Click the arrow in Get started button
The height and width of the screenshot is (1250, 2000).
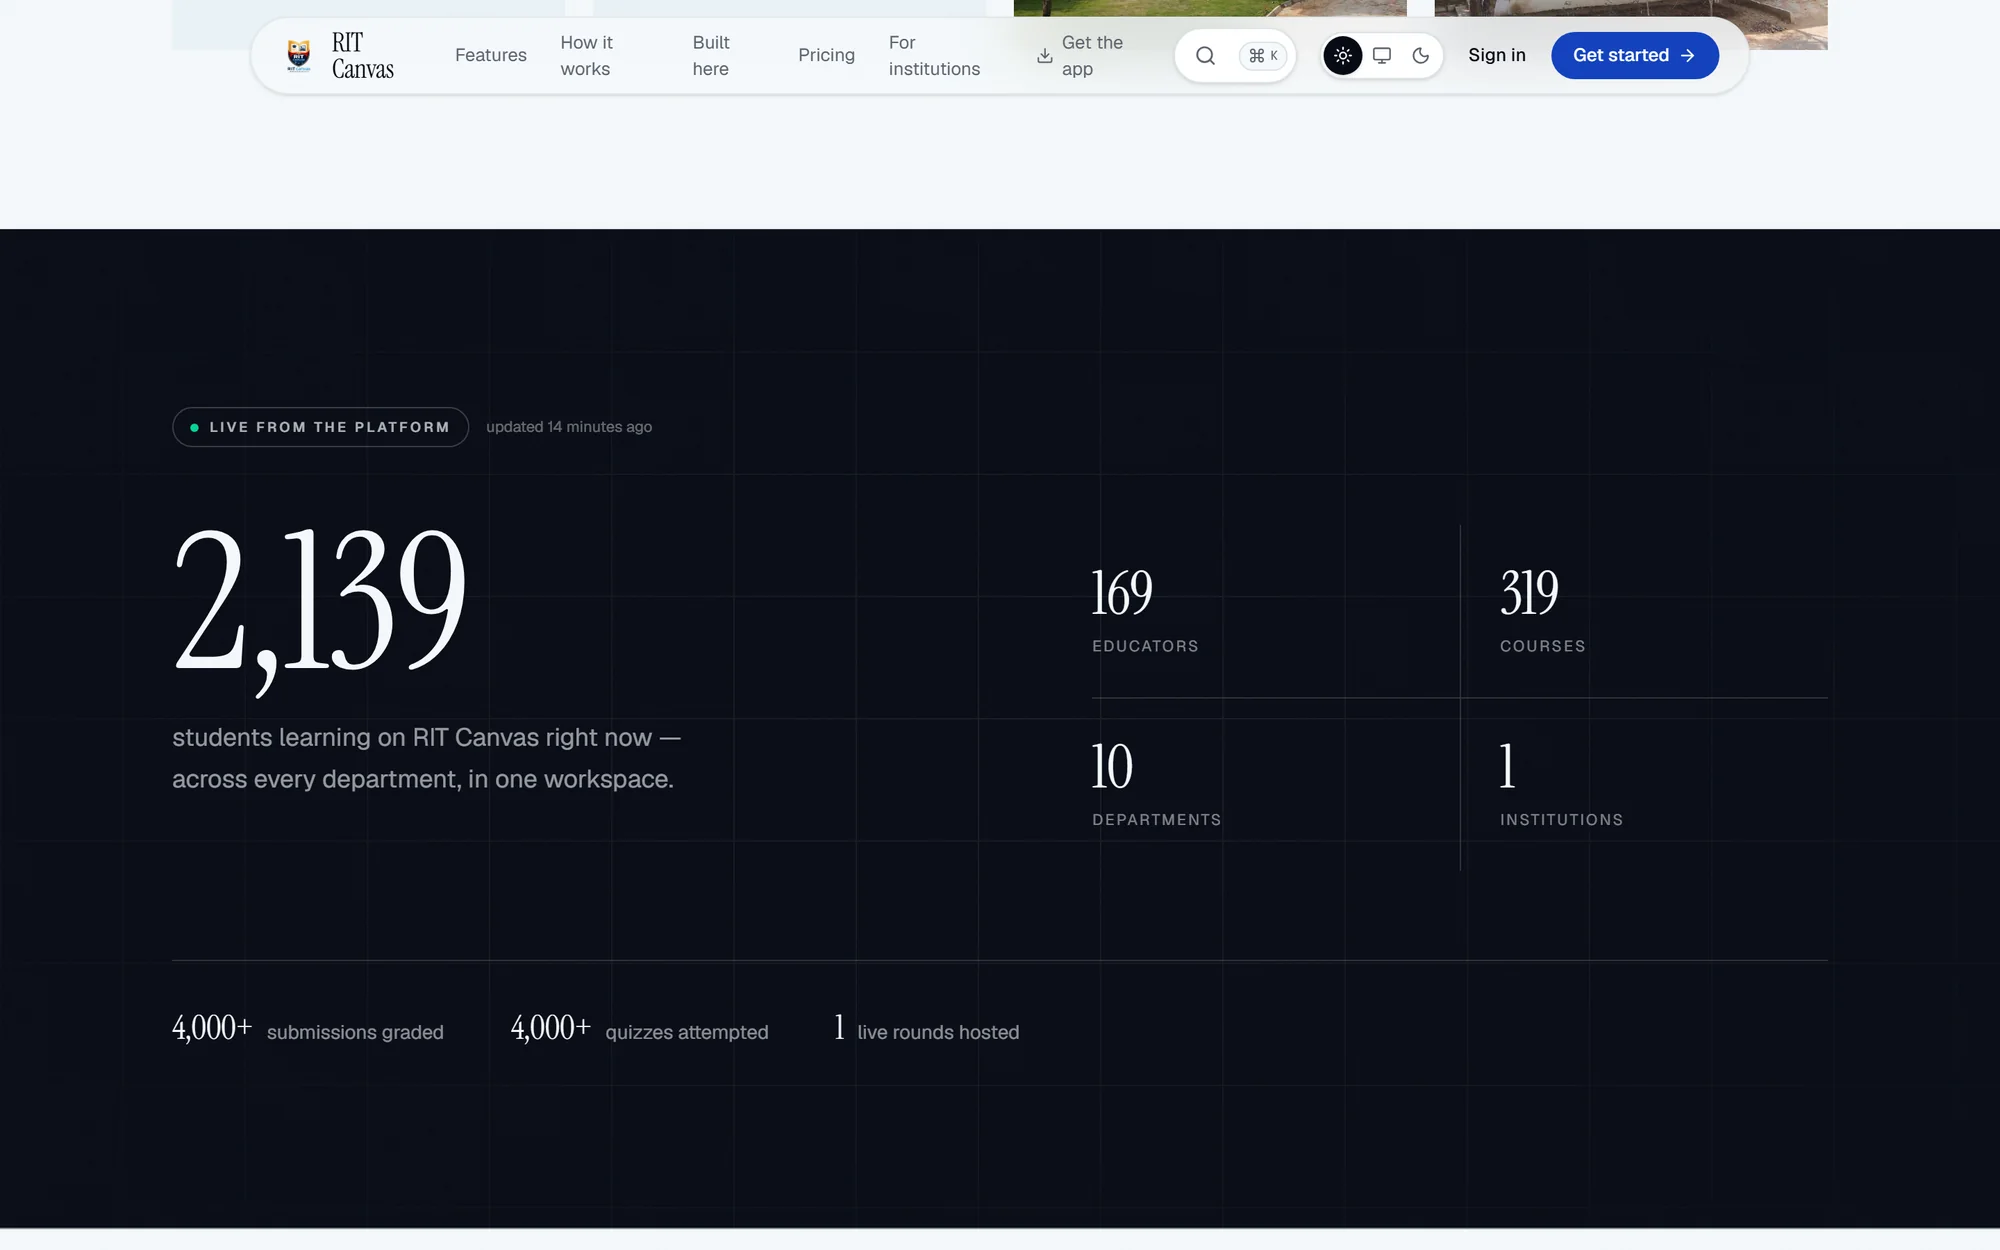(x=1688, y=56)
